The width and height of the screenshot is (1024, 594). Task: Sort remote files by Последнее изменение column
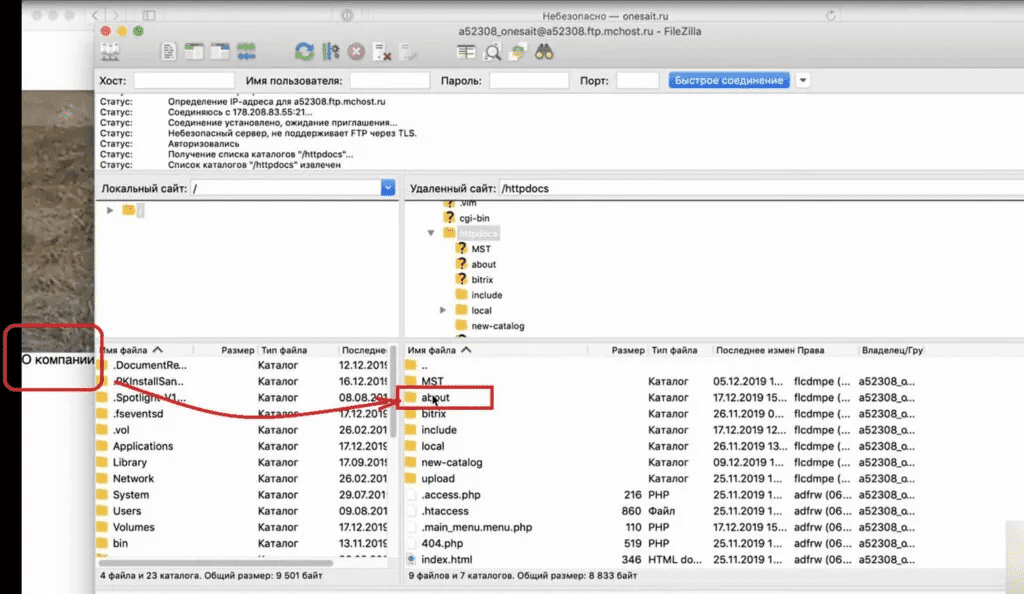click(x=753, y=351)
